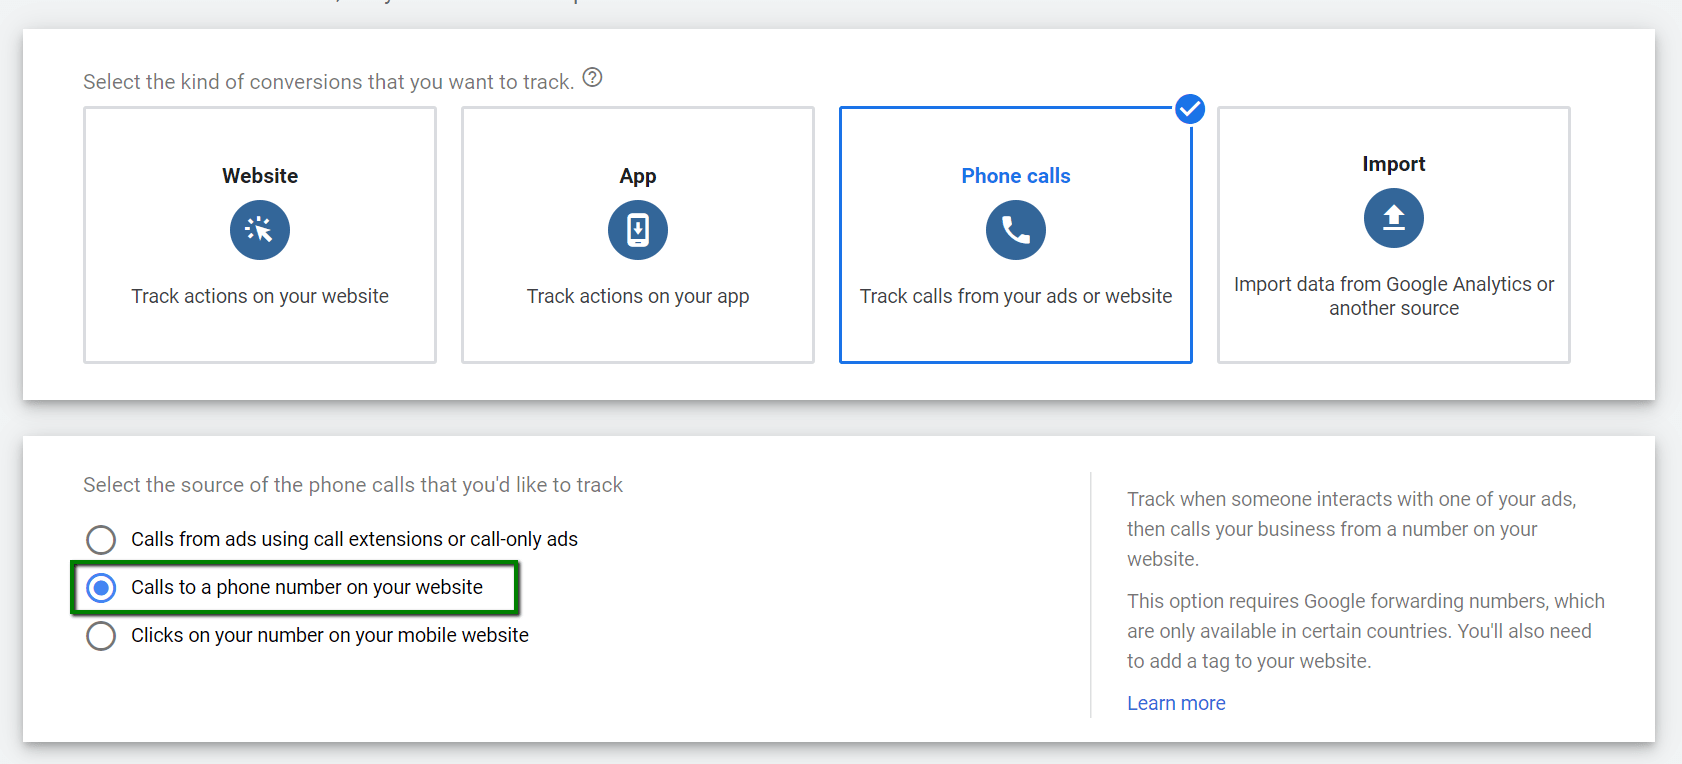The height and width of the screenshot is (764, 1682).
Task: Click the blue checkmark badge on Phone calls
Action: pos(1190,109)
